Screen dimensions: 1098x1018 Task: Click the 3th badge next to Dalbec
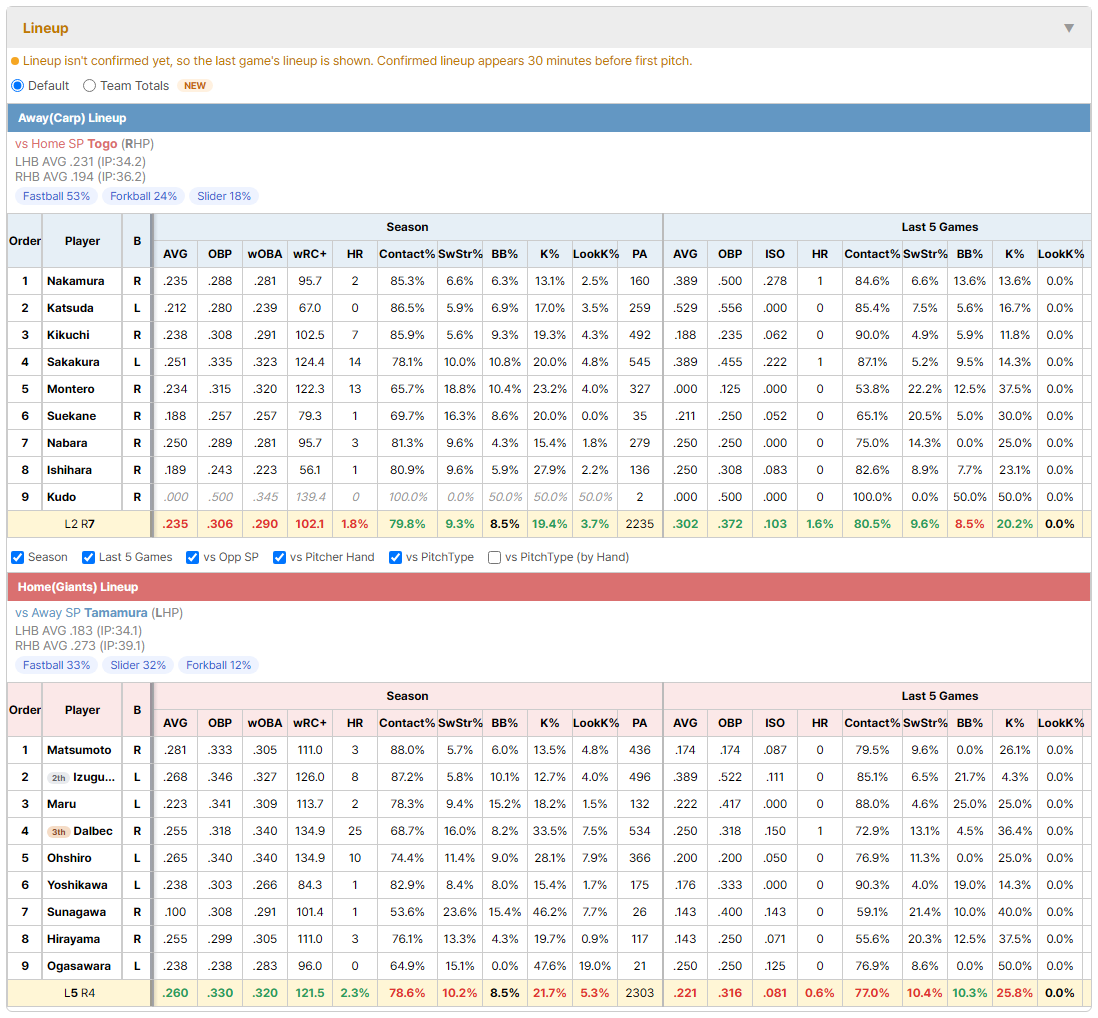click(x=59, y=832)
